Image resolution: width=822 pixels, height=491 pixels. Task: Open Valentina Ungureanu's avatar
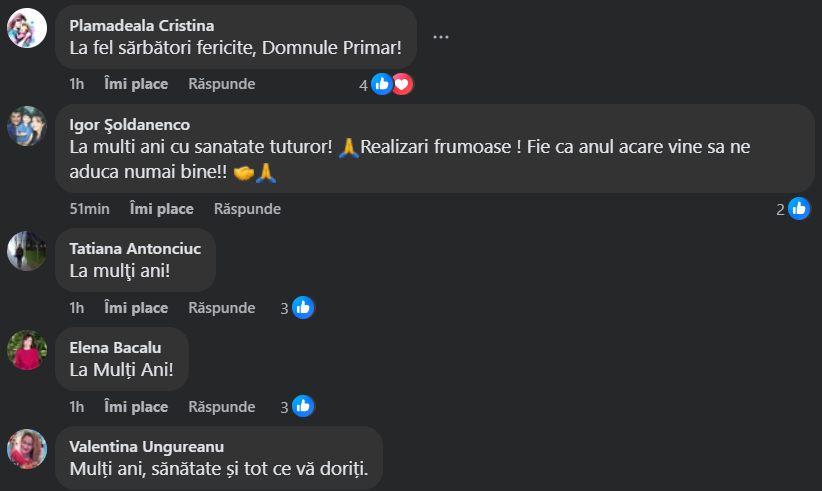(x=27, y=449)
